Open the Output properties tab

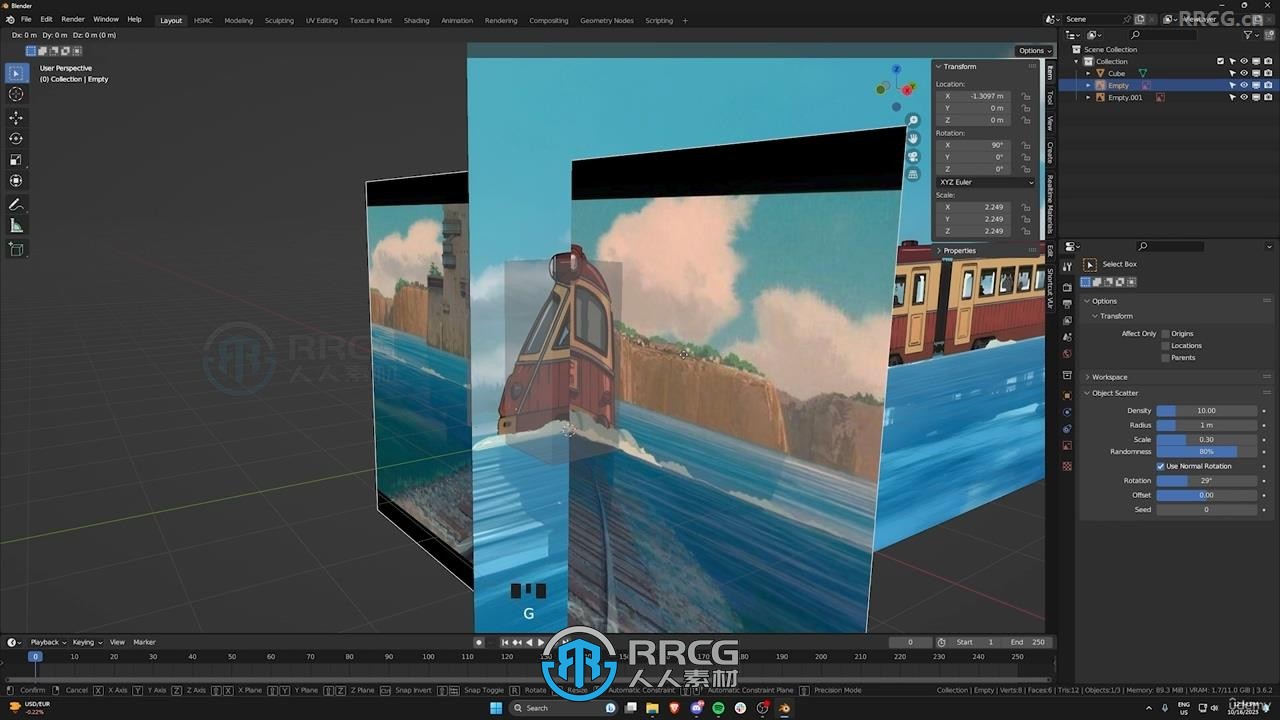(1067, 303)
